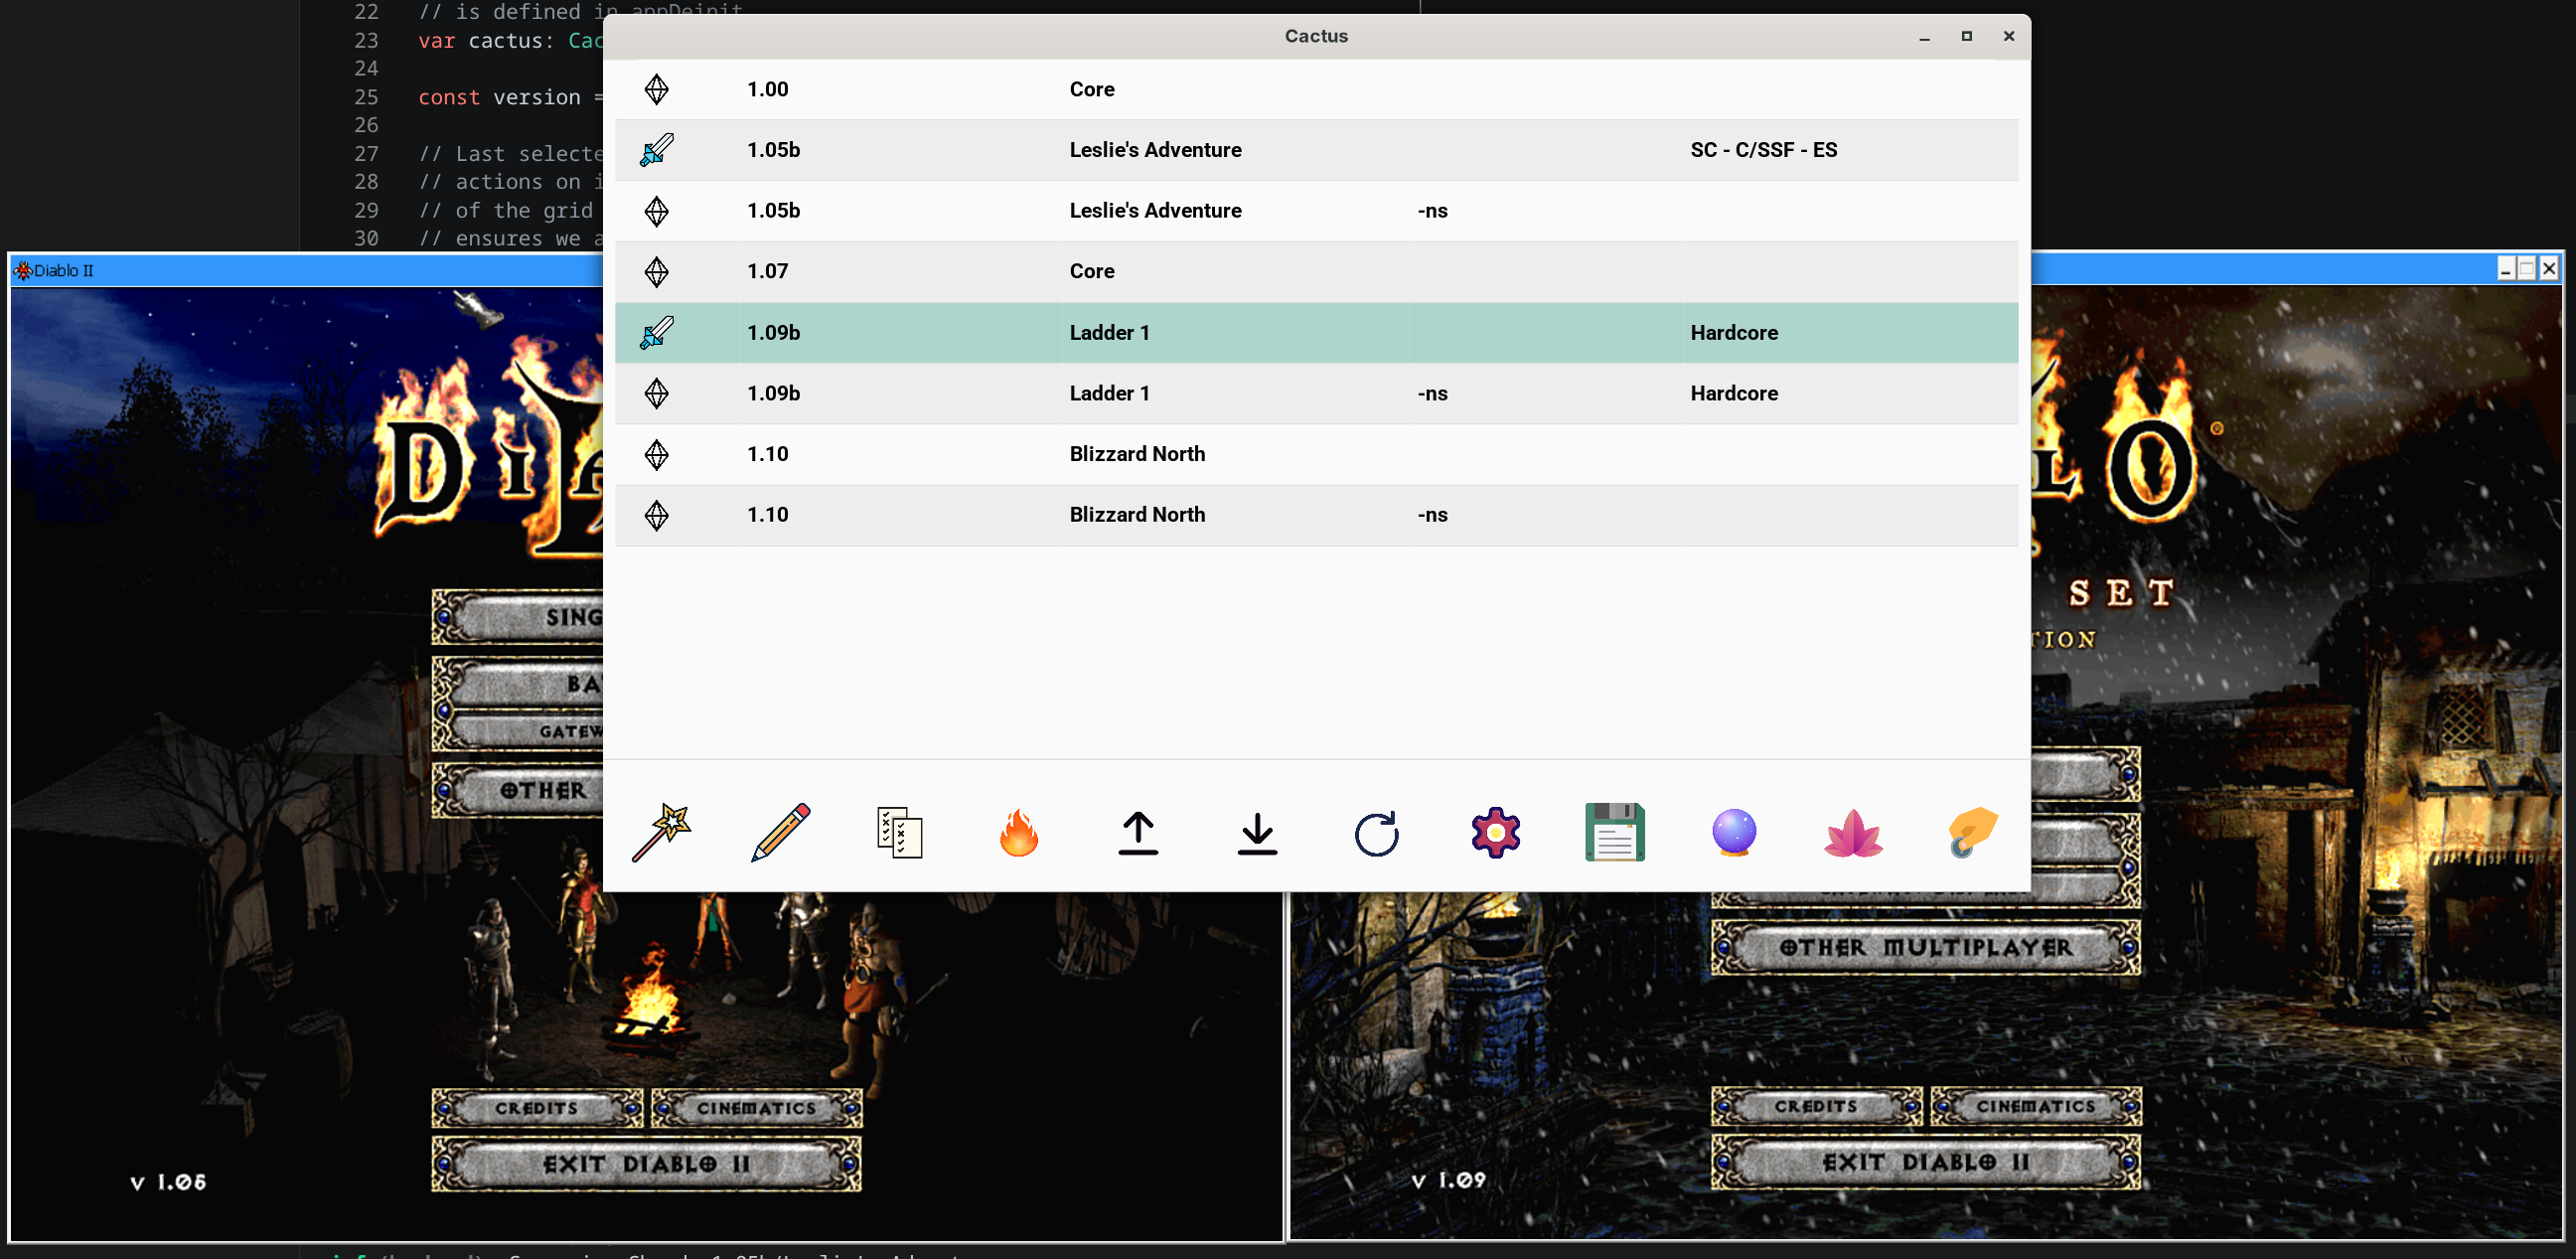
Task: Minimize the Cactus window
Action: pyautogui.click(x=1923, y=36)
